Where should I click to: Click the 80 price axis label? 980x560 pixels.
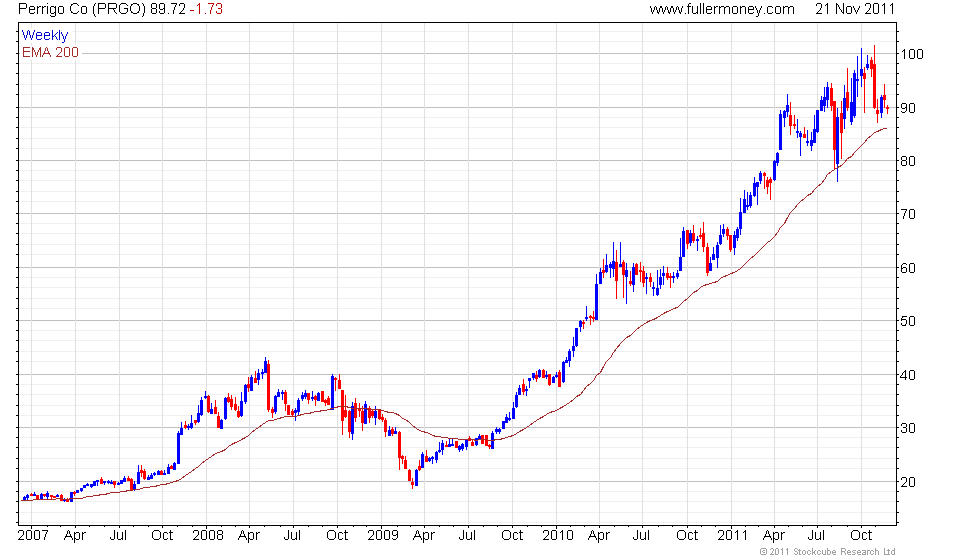pos(908,161)
